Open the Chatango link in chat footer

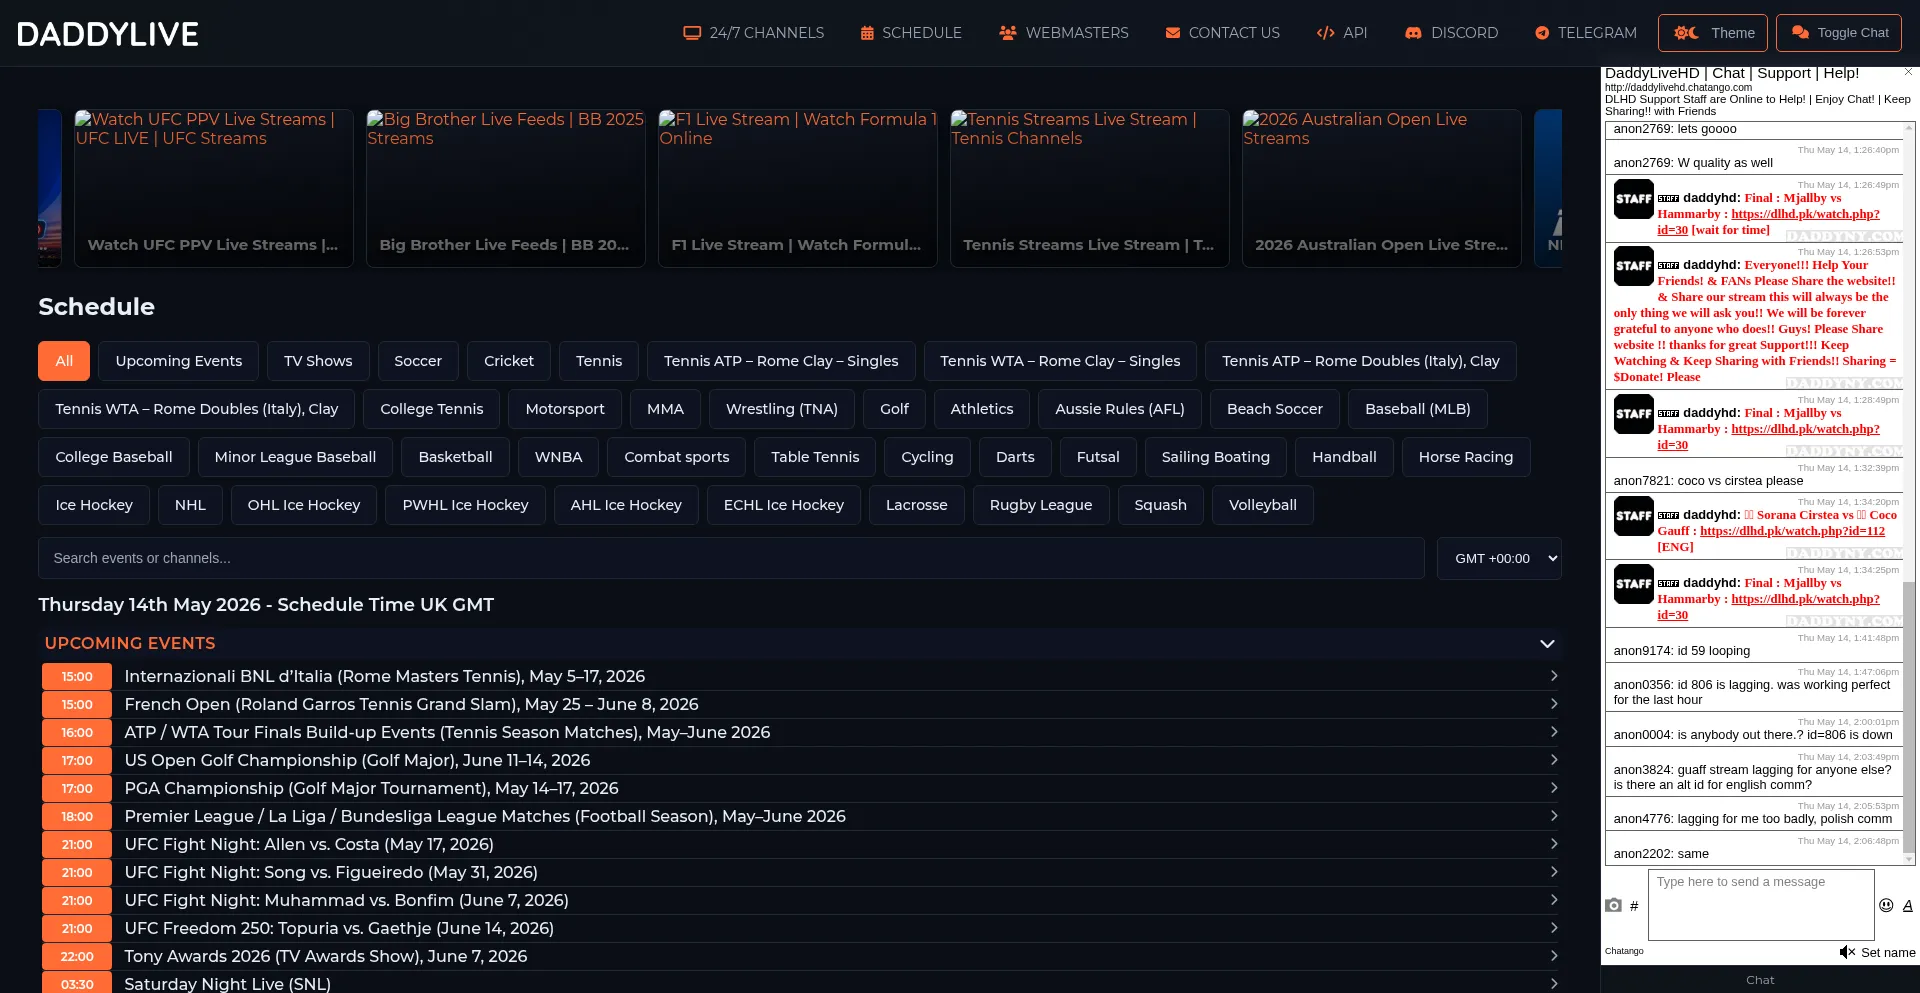pyautogui.click(x=1624, y=951)
